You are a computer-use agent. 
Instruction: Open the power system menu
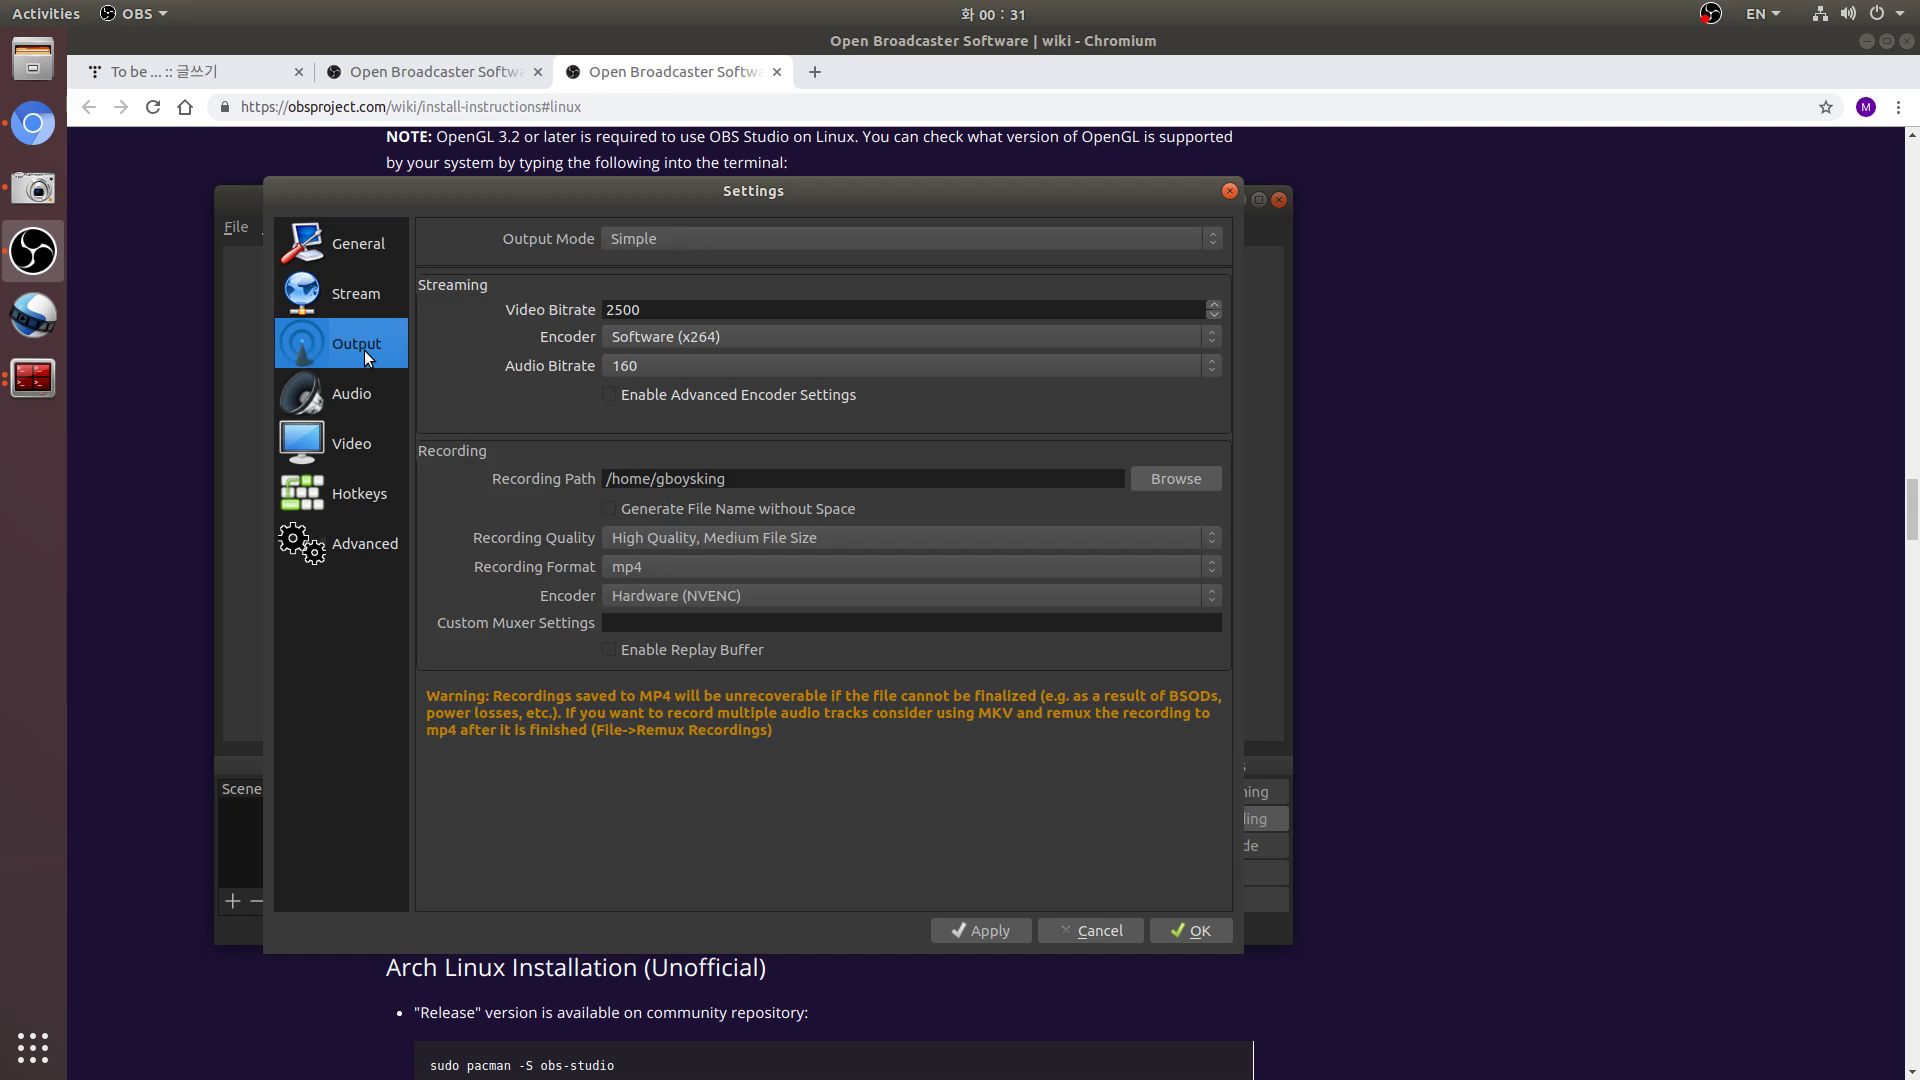tap(1886, 14)
